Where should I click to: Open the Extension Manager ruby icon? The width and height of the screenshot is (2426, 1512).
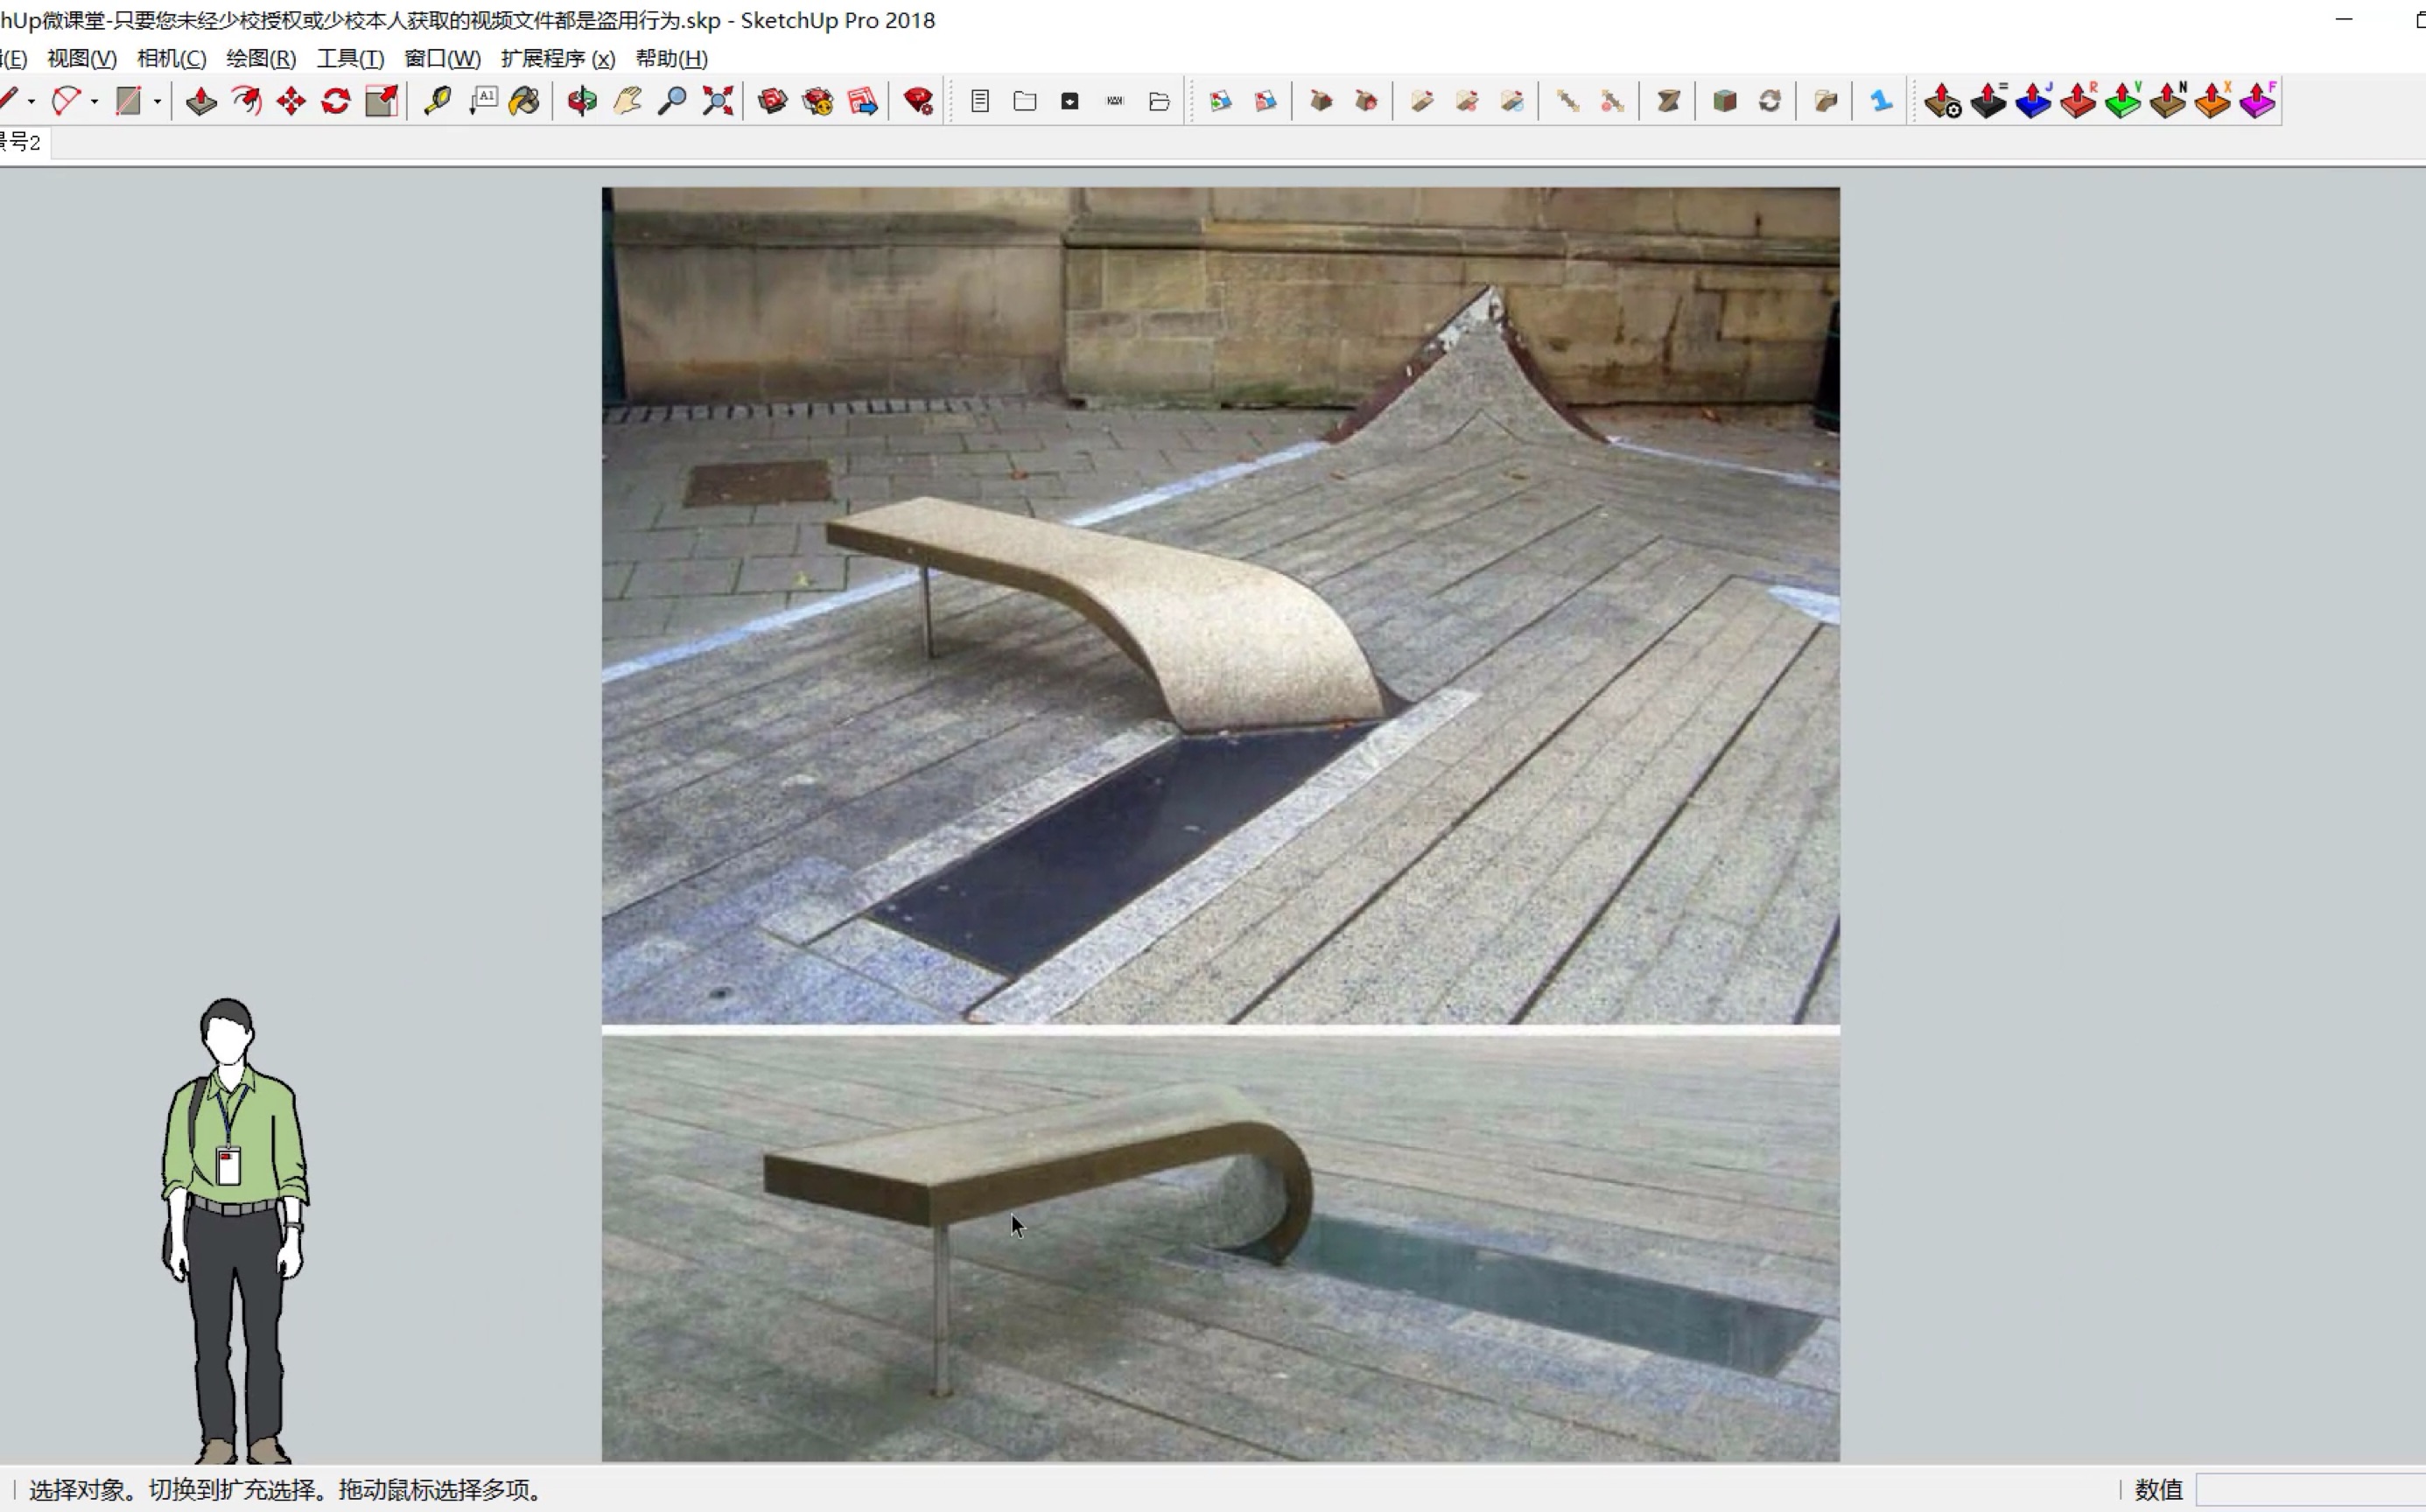pos(918,101)
